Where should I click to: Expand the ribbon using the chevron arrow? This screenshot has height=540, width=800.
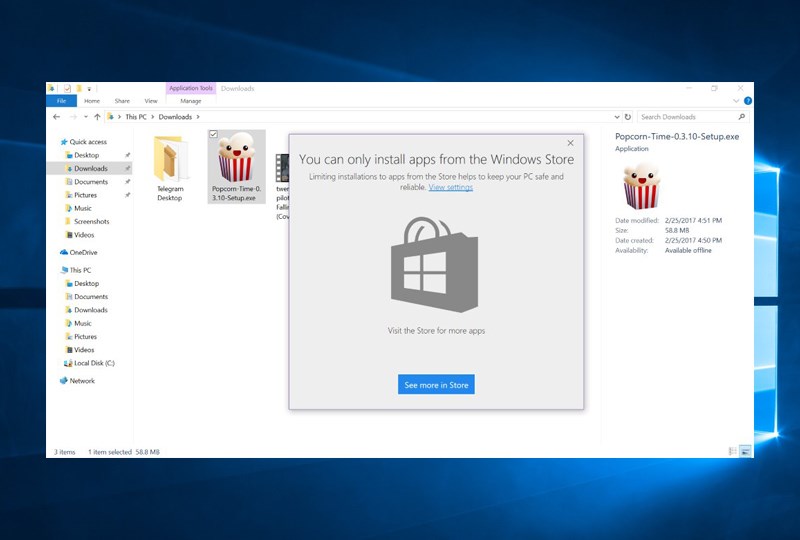point(737,101)
